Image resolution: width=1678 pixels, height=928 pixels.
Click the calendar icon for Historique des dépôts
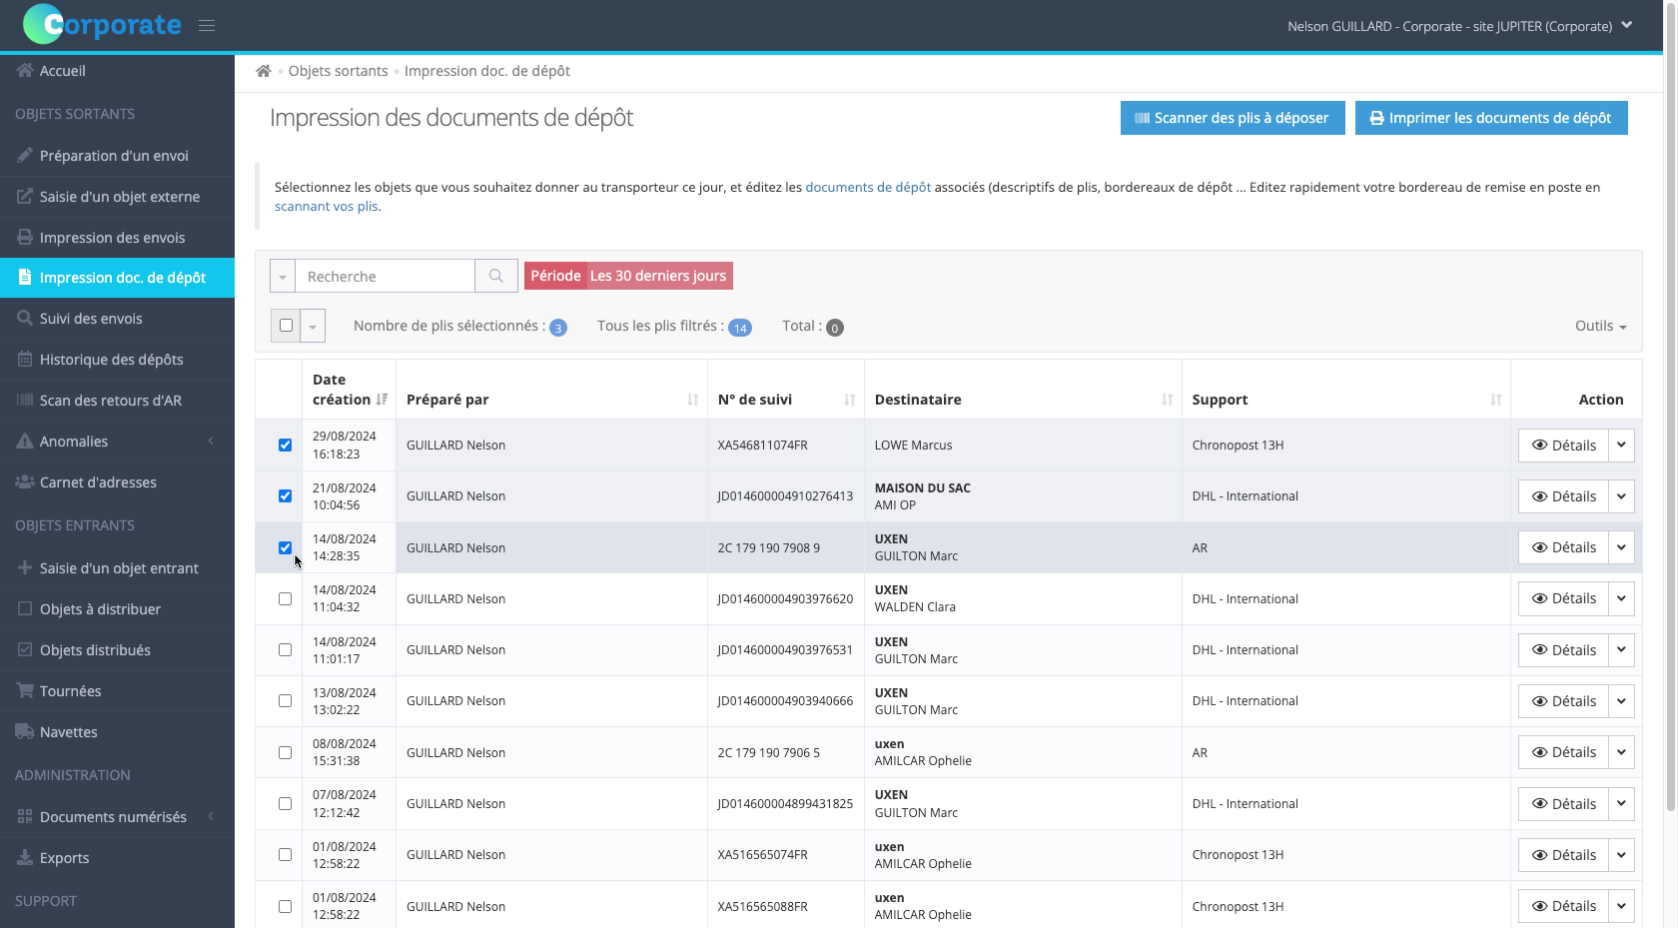tap(25, 359)
